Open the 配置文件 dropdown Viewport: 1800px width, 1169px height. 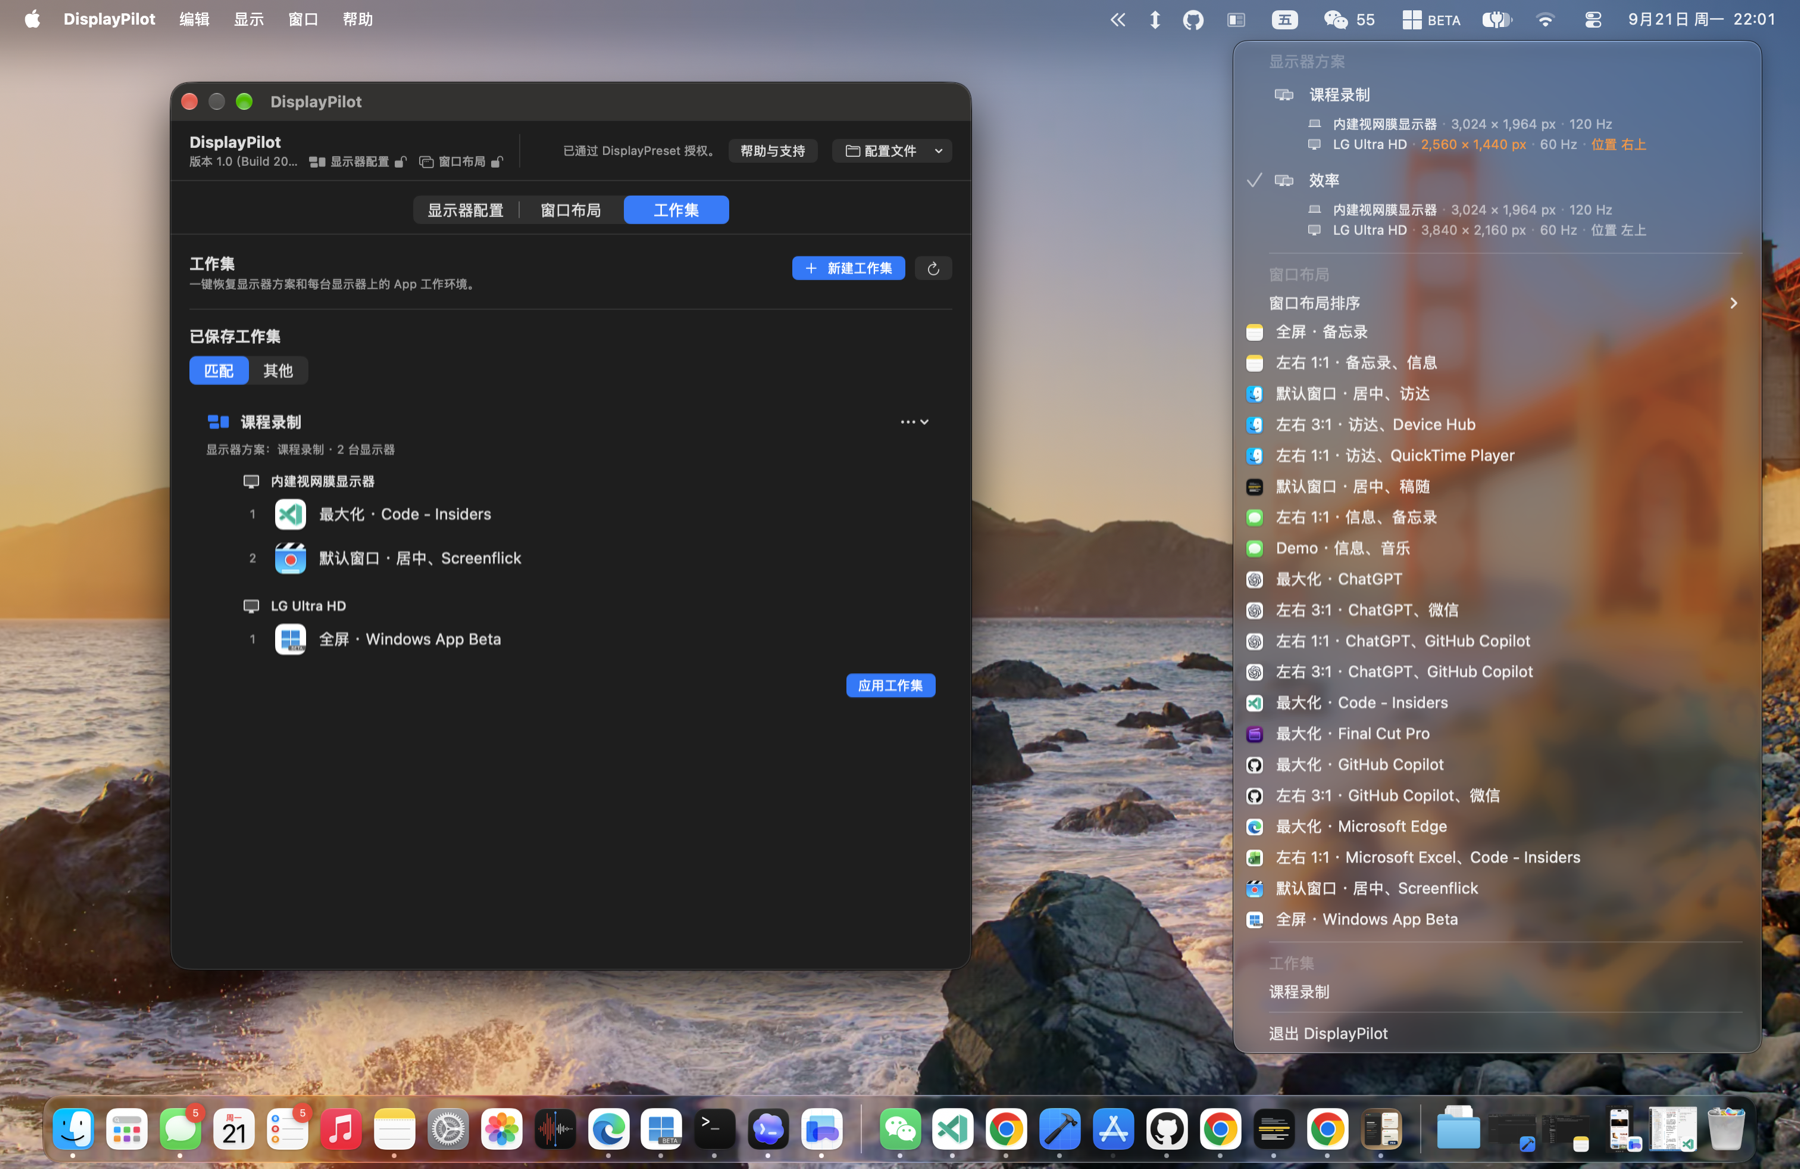[892, 151]
